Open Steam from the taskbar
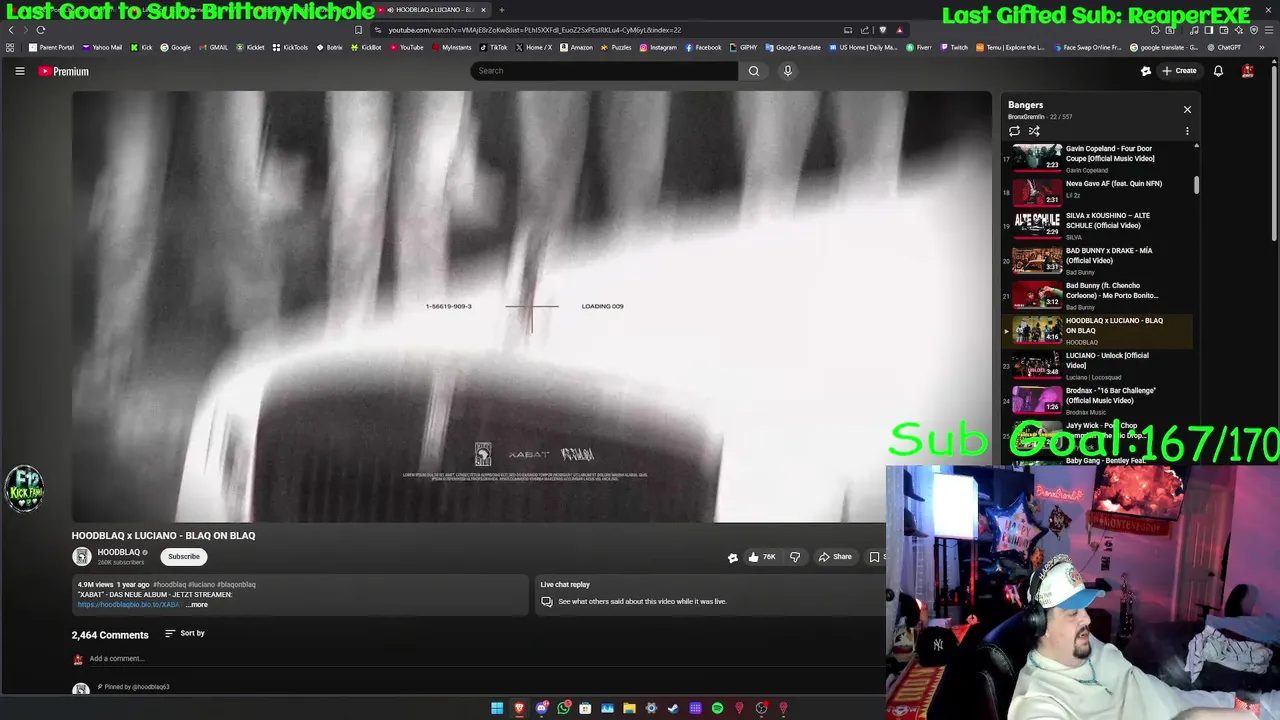The height and width of the screenshot is (720, 1280). click(x=673, y=708)
